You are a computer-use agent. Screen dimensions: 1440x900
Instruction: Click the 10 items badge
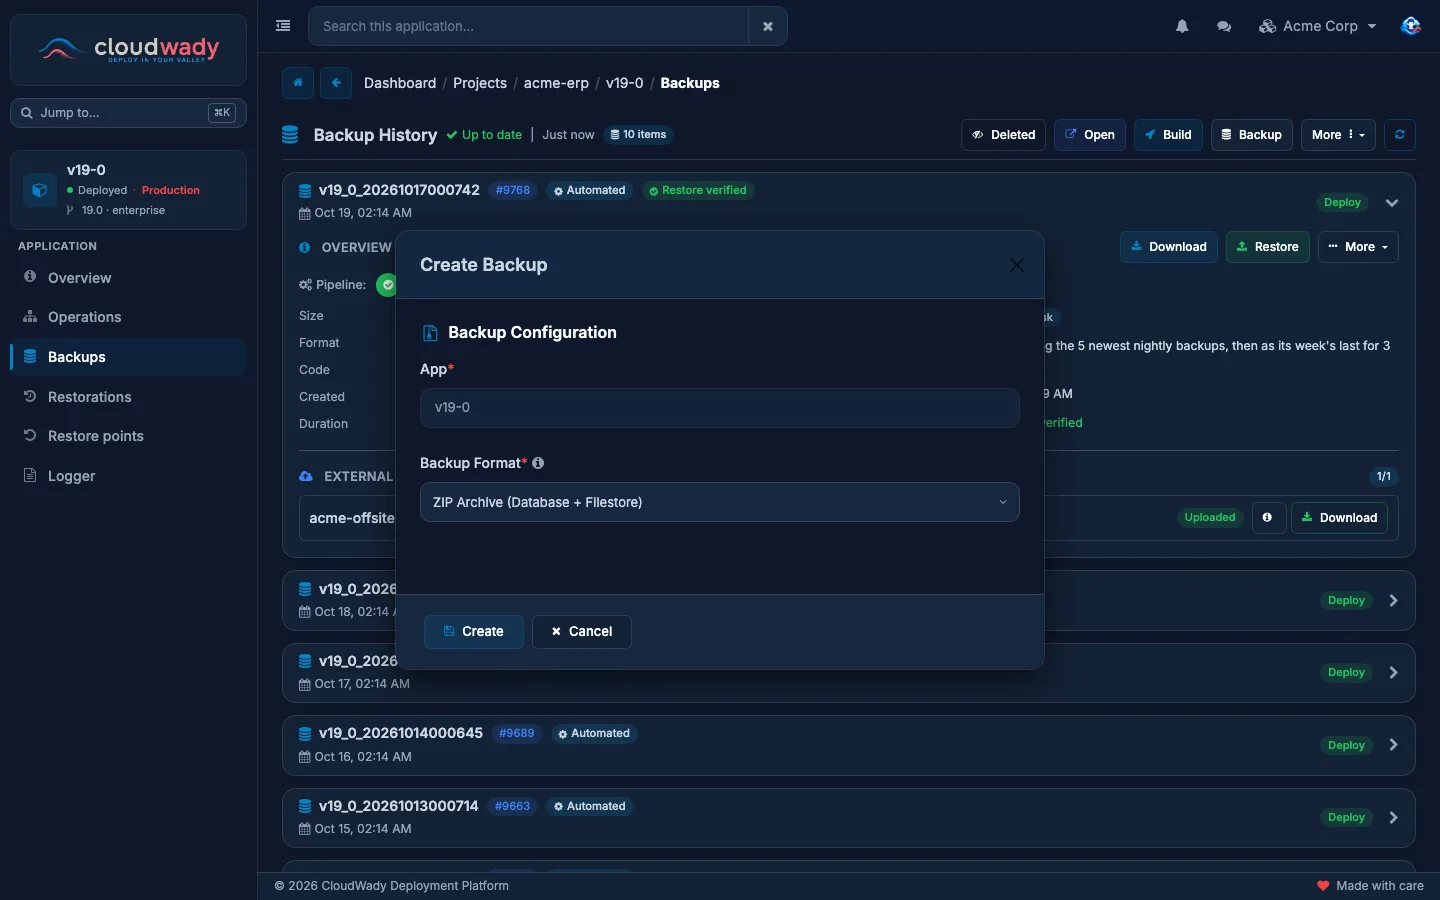coord(638,134)
